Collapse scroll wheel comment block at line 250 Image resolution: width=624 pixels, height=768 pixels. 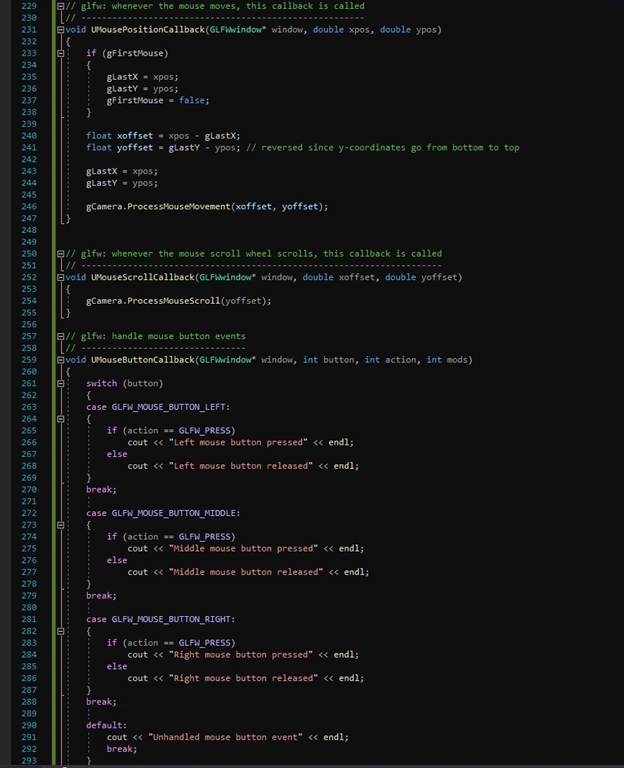tap(61, 254)
